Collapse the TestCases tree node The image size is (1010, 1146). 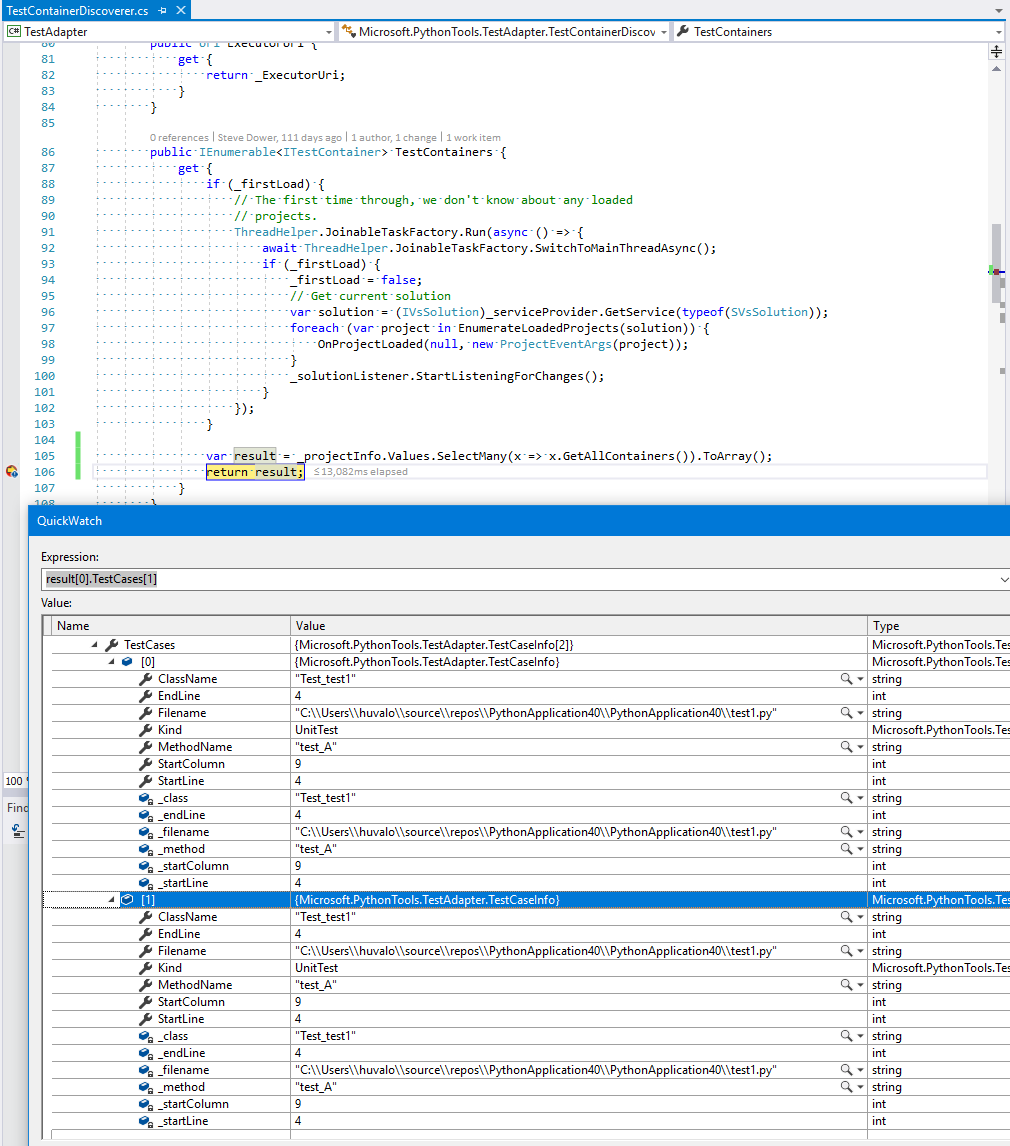click(92, 644)
